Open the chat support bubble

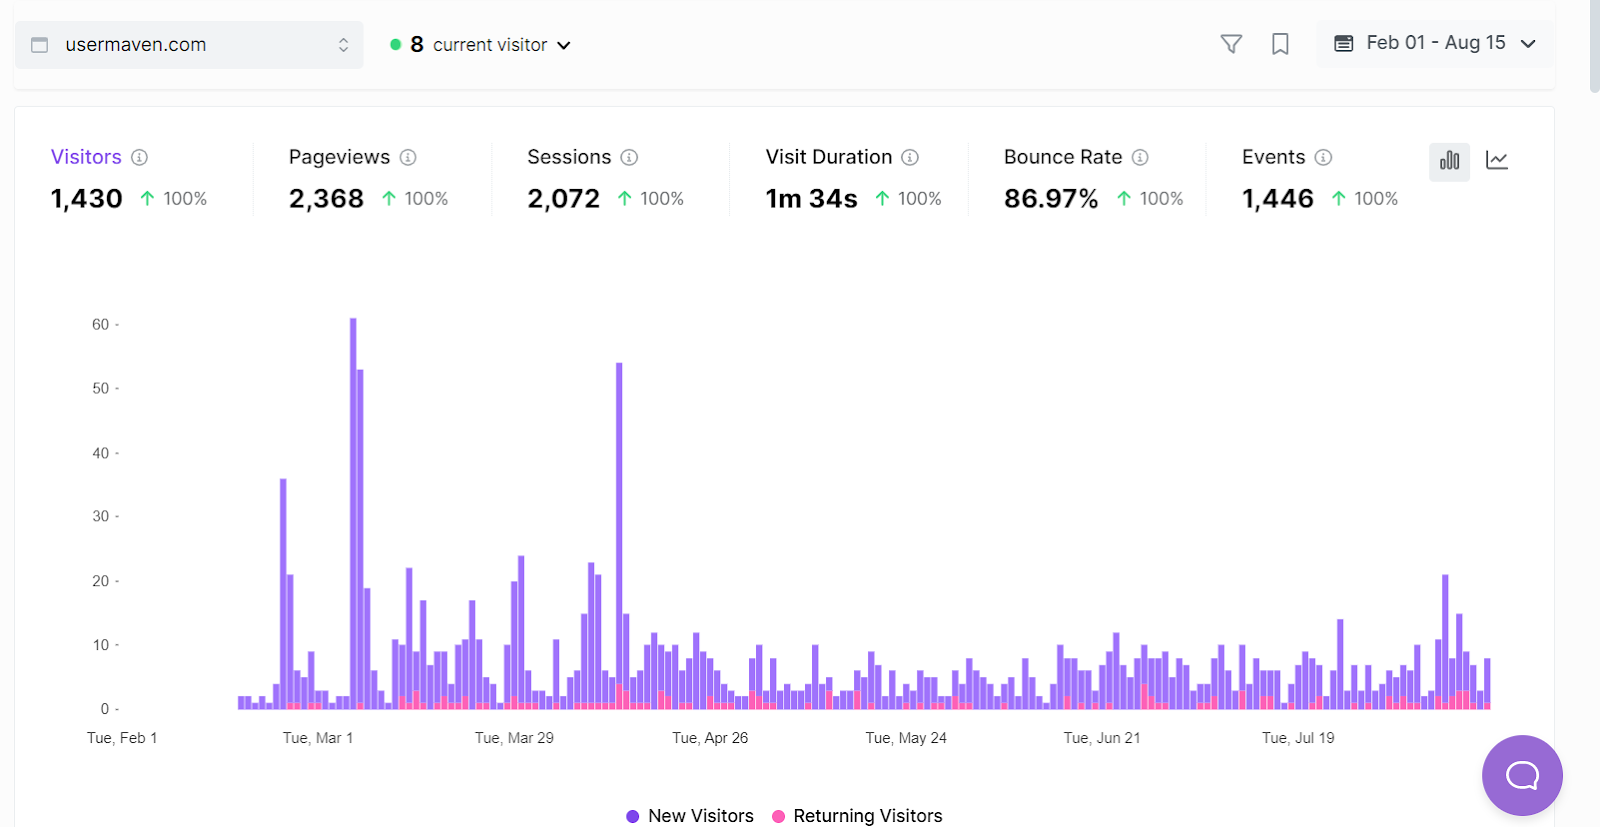coord(1522,775)
